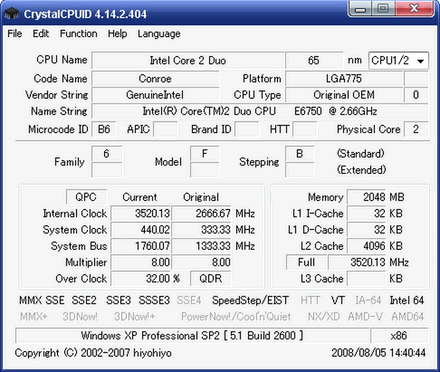The width and height of the screenshot is (440, 372).
Task: Click the Name String field with E6750
Action: point(260,111)
